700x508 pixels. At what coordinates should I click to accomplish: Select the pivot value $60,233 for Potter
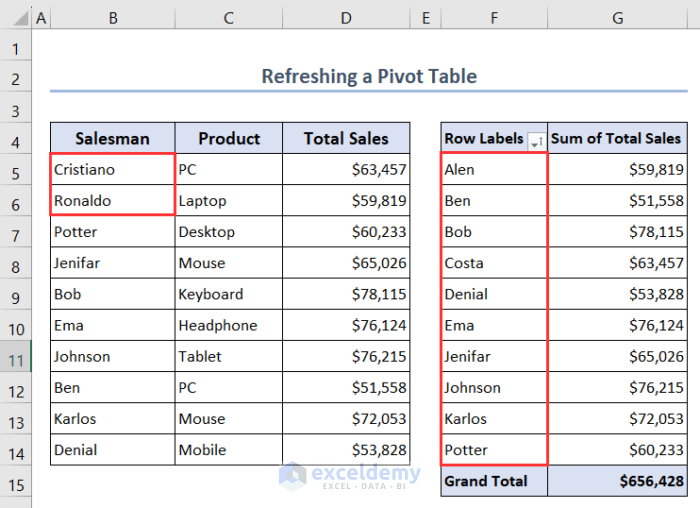pos(617,450)
